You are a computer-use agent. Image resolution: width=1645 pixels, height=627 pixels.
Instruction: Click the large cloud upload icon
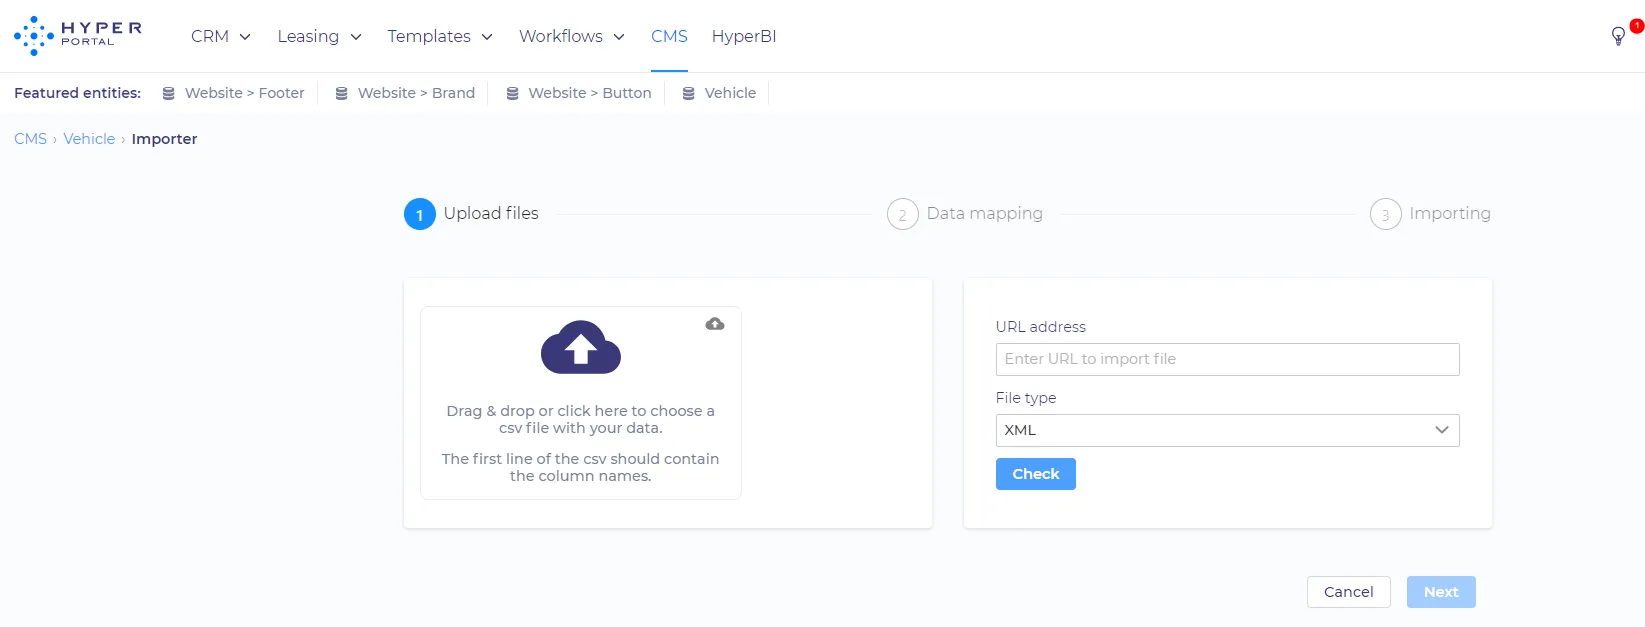[581, 347]
